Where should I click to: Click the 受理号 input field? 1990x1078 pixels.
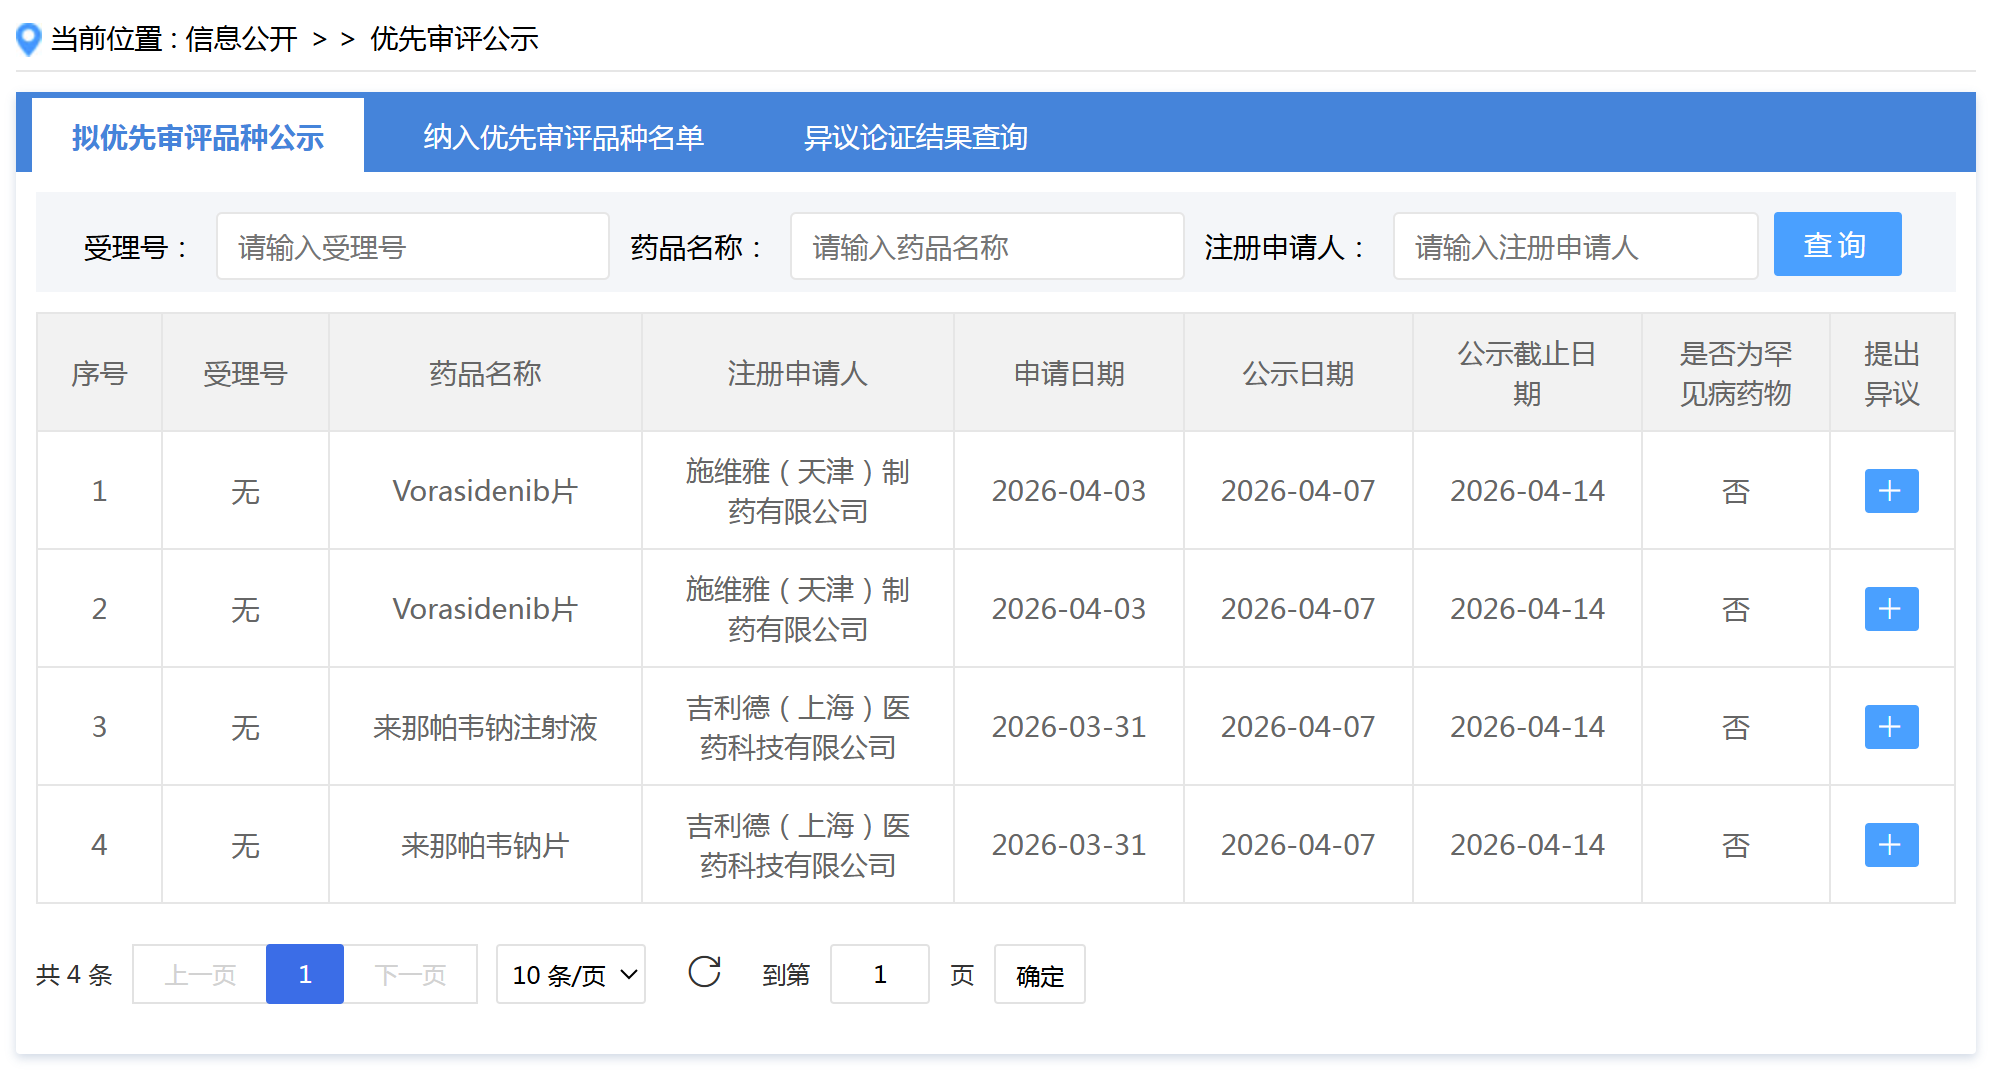tap(412, 246)
